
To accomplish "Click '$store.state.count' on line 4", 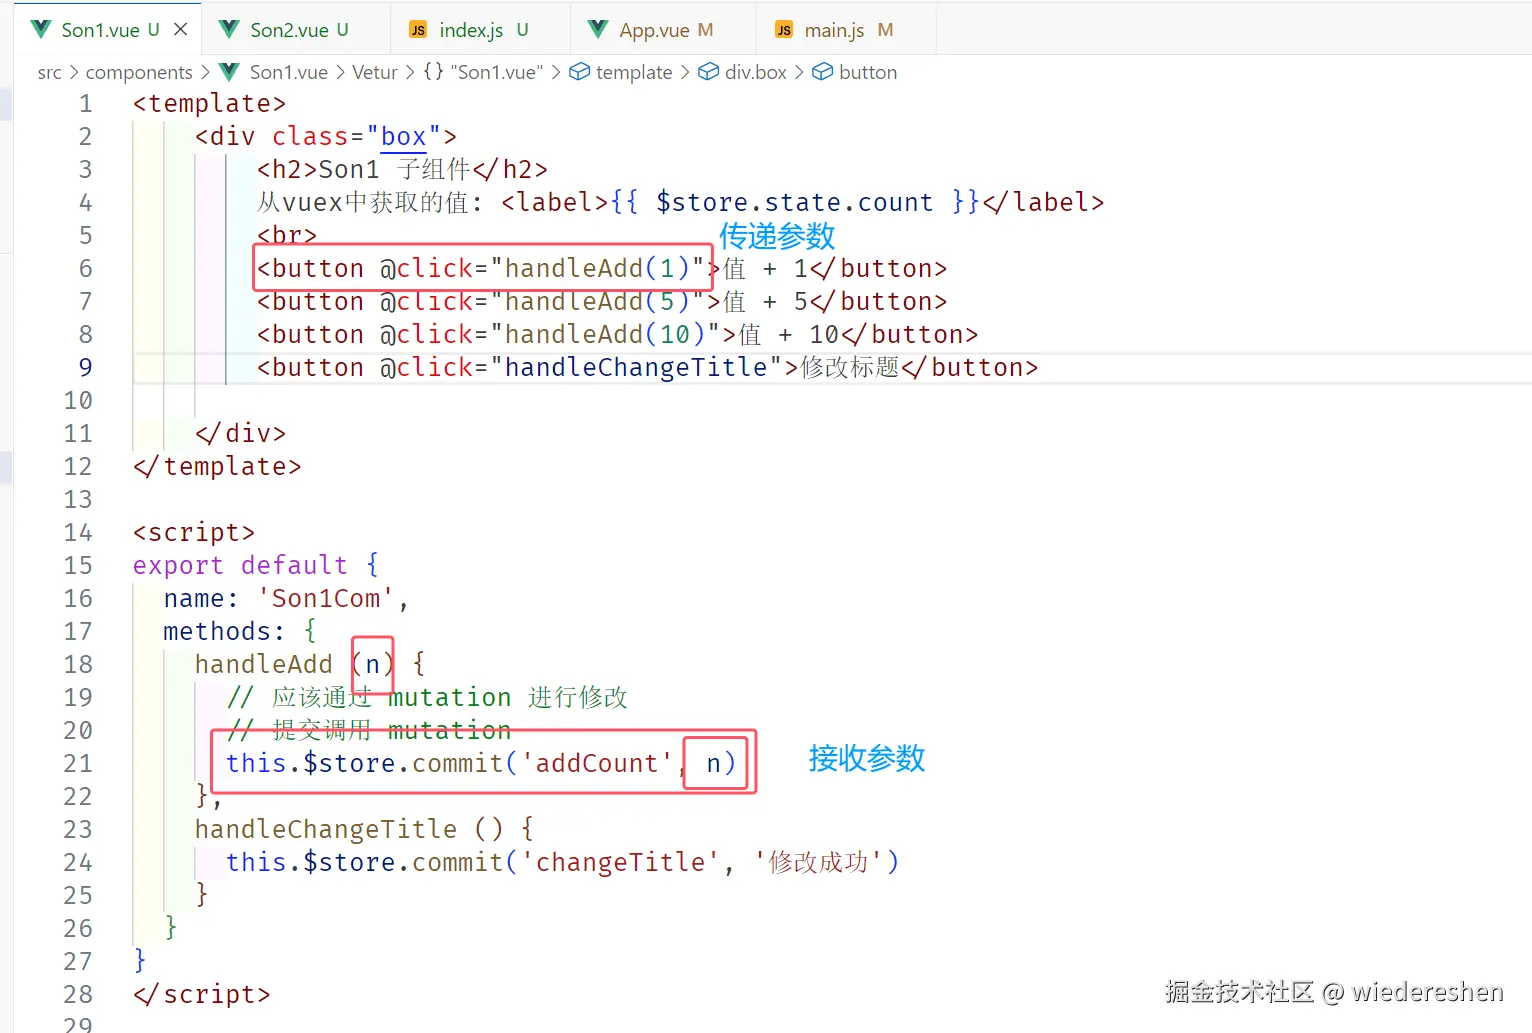I will click(x=794, y=203).
